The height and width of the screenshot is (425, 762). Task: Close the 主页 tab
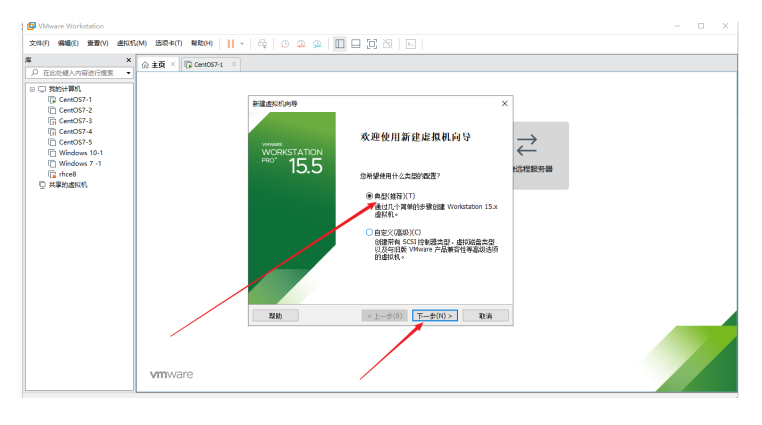point(173,64)
